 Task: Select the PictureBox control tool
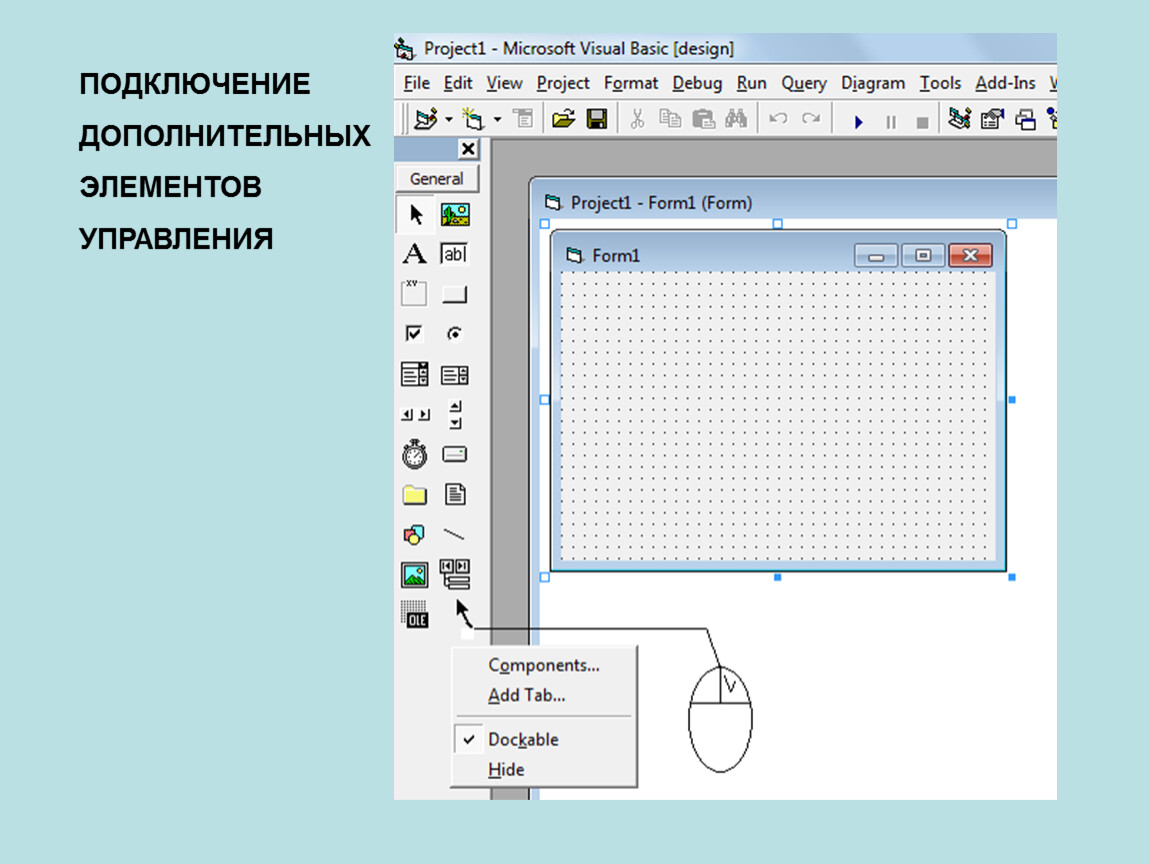(x=455, y=215)
